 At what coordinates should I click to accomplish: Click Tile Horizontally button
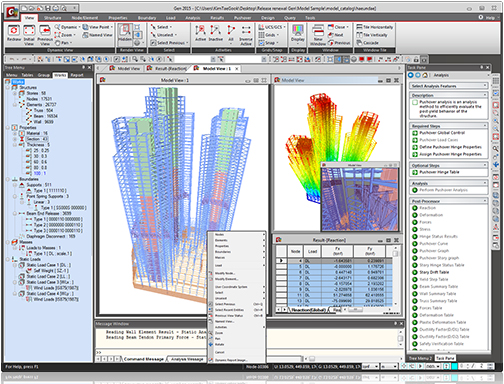coord(375,27)
